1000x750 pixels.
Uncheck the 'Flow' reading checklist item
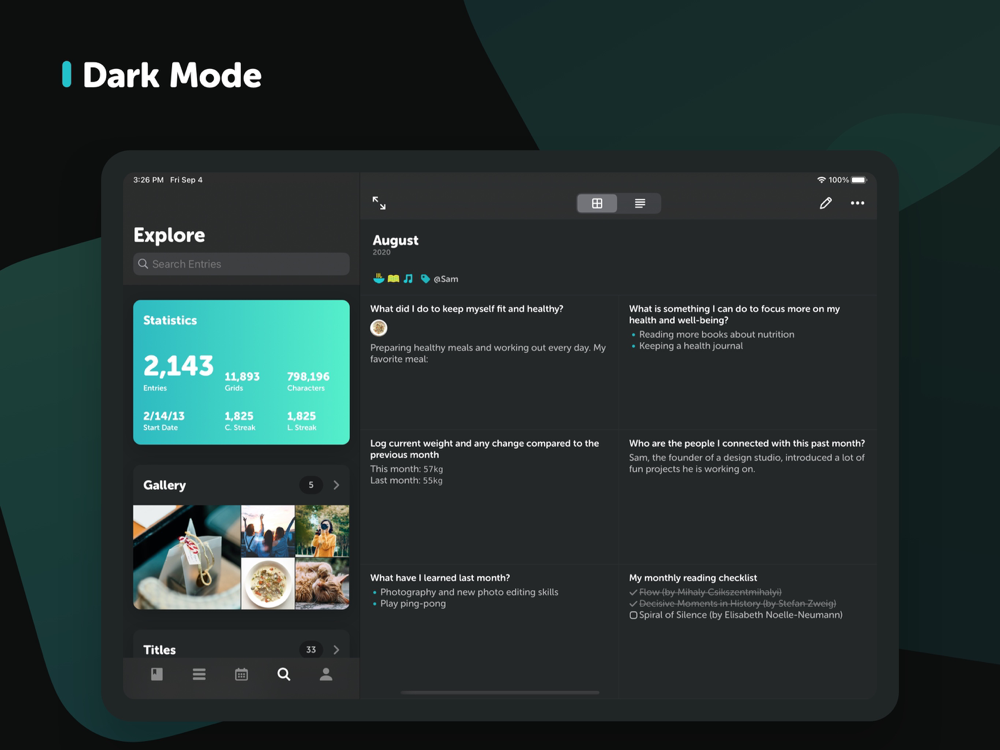(633, 592)
